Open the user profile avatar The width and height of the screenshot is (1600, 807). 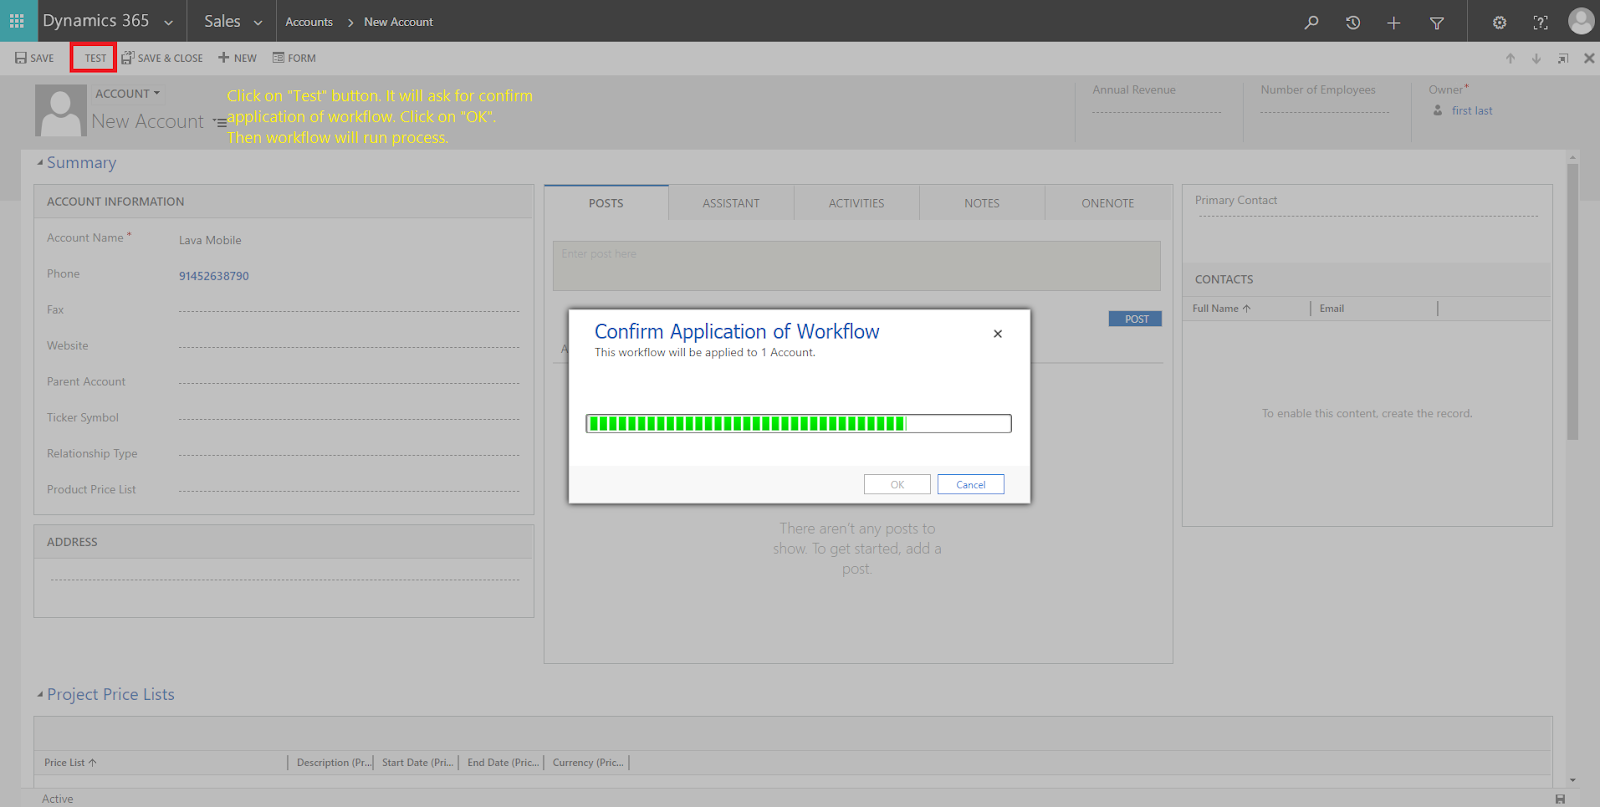coord(1581,21)
